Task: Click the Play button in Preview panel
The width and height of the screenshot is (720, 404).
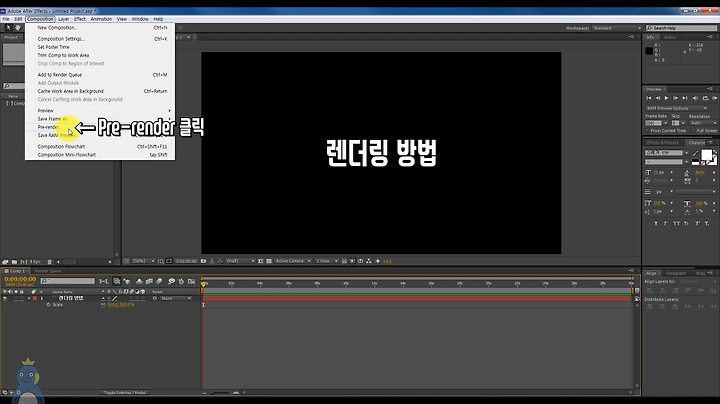Action: pyautogui.click(x=666, y=98)
